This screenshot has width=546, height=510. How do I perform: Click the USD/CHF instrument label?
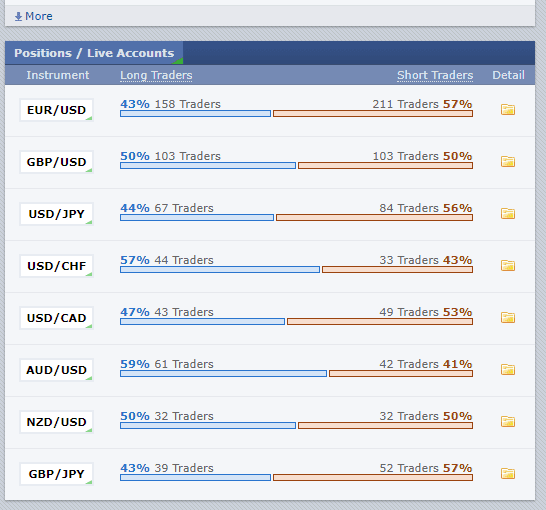[56, 266]
